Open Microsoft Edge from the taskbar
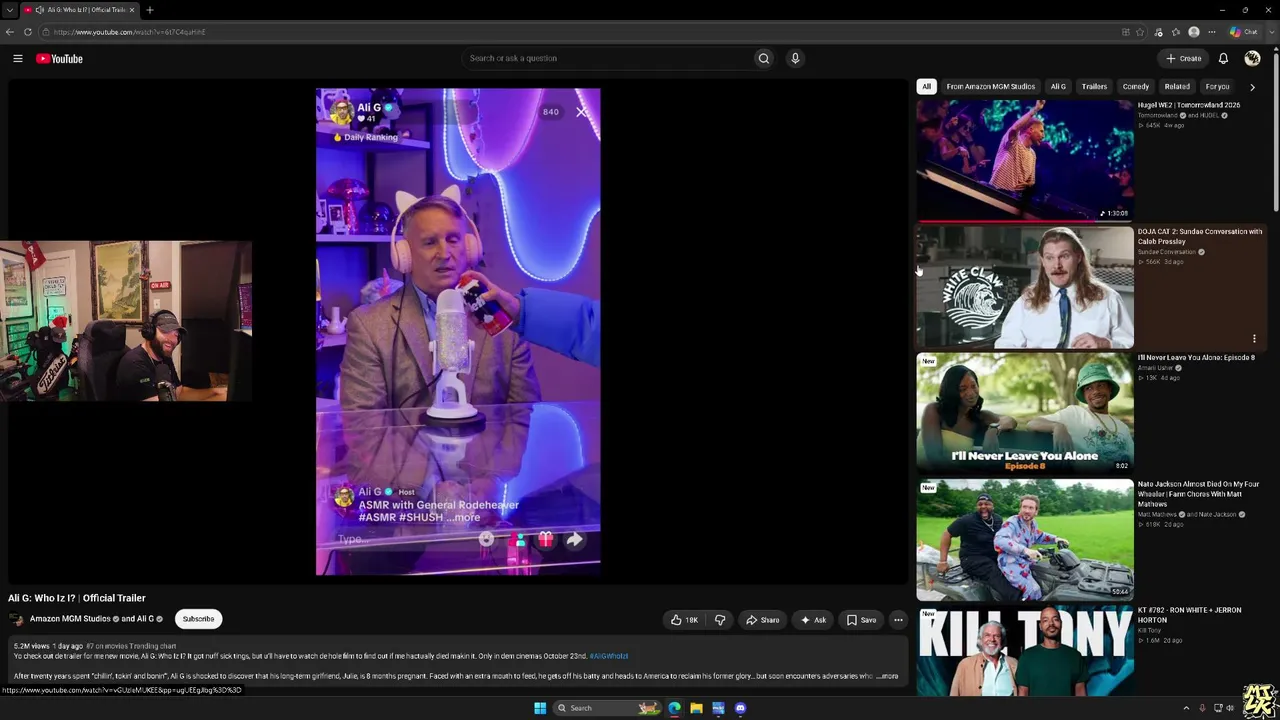 (x=674, y=708)
